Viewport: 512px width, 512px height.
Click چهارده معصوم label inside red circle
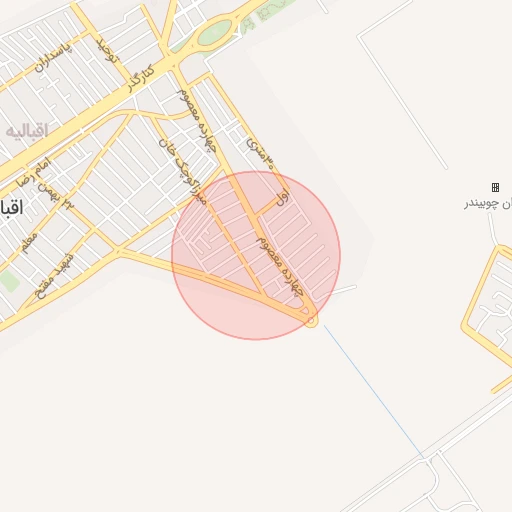280,267
